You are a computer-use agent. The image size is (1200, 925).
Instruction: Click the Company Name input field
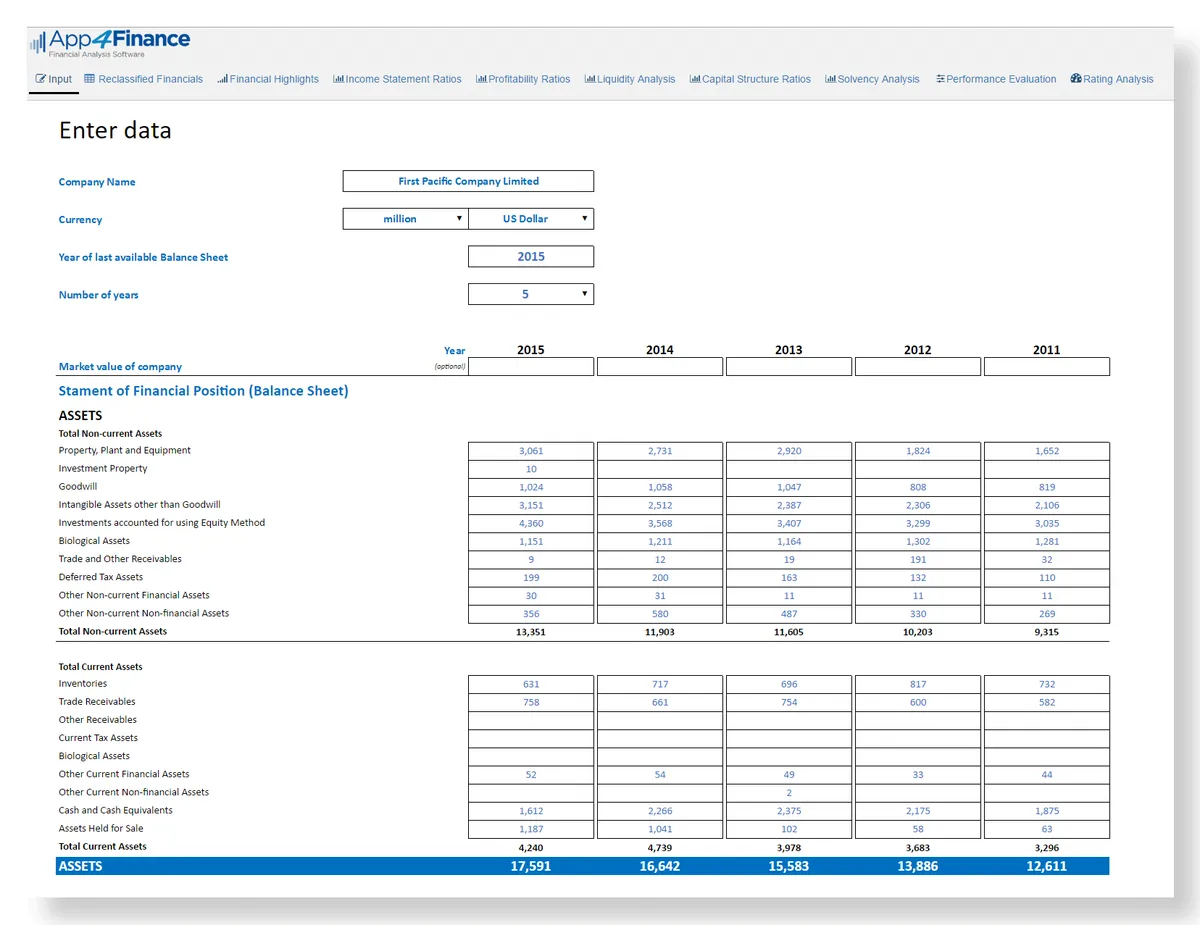point(468,181)
